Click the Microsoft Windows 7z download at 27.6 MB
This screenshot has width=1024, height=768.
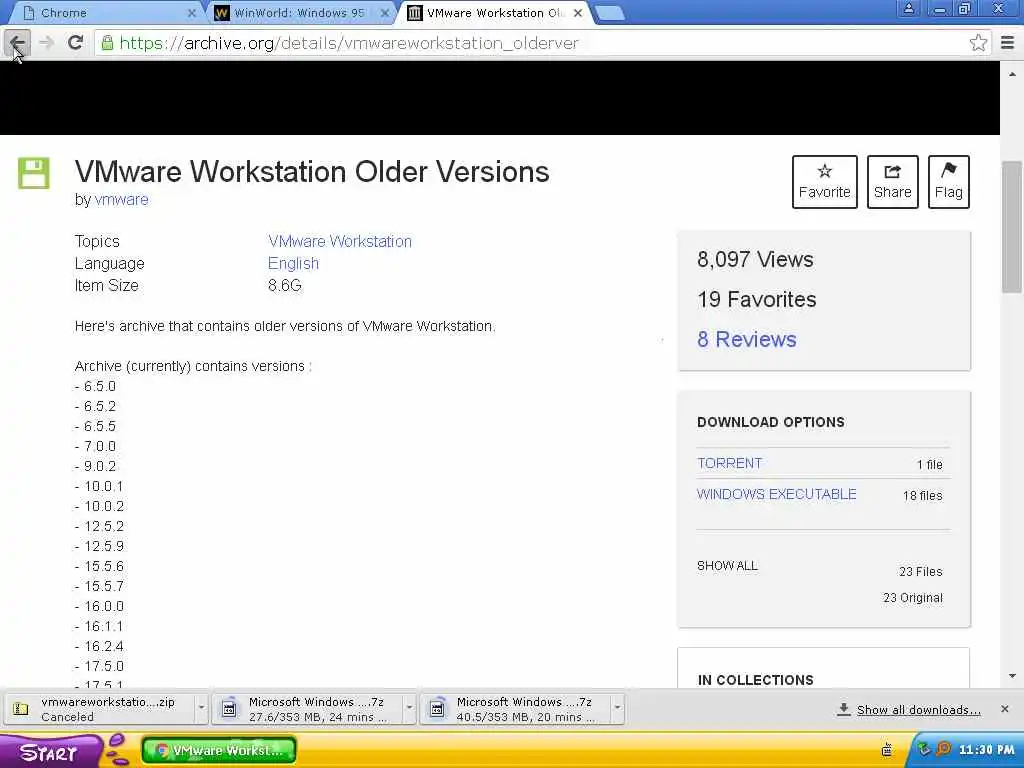(308, 709)
